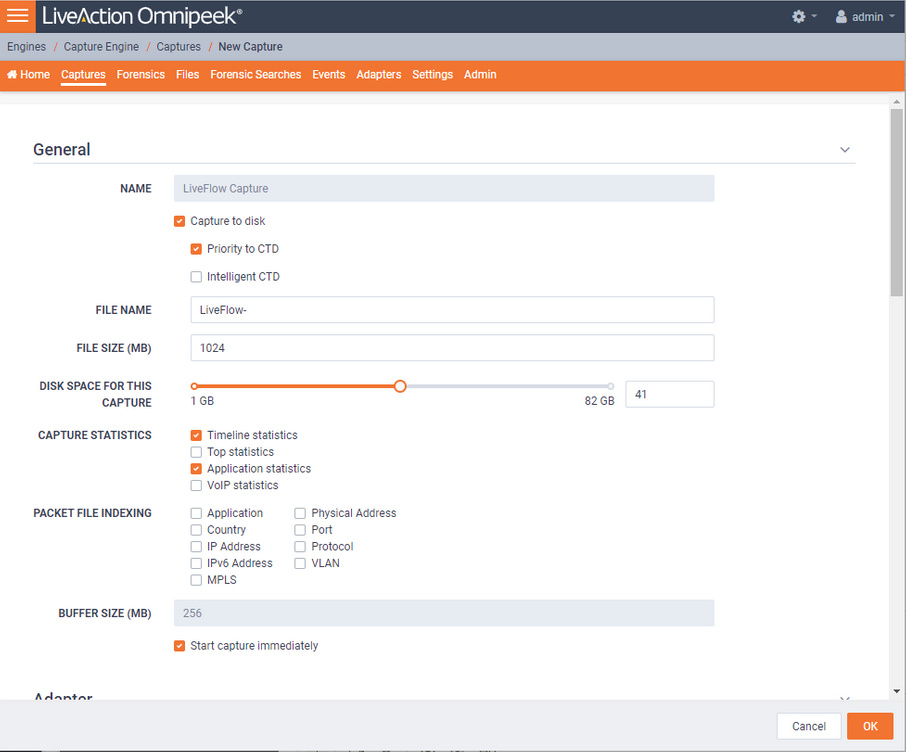Click the BUFFER SIZE (MB) field

coord(444,613)
